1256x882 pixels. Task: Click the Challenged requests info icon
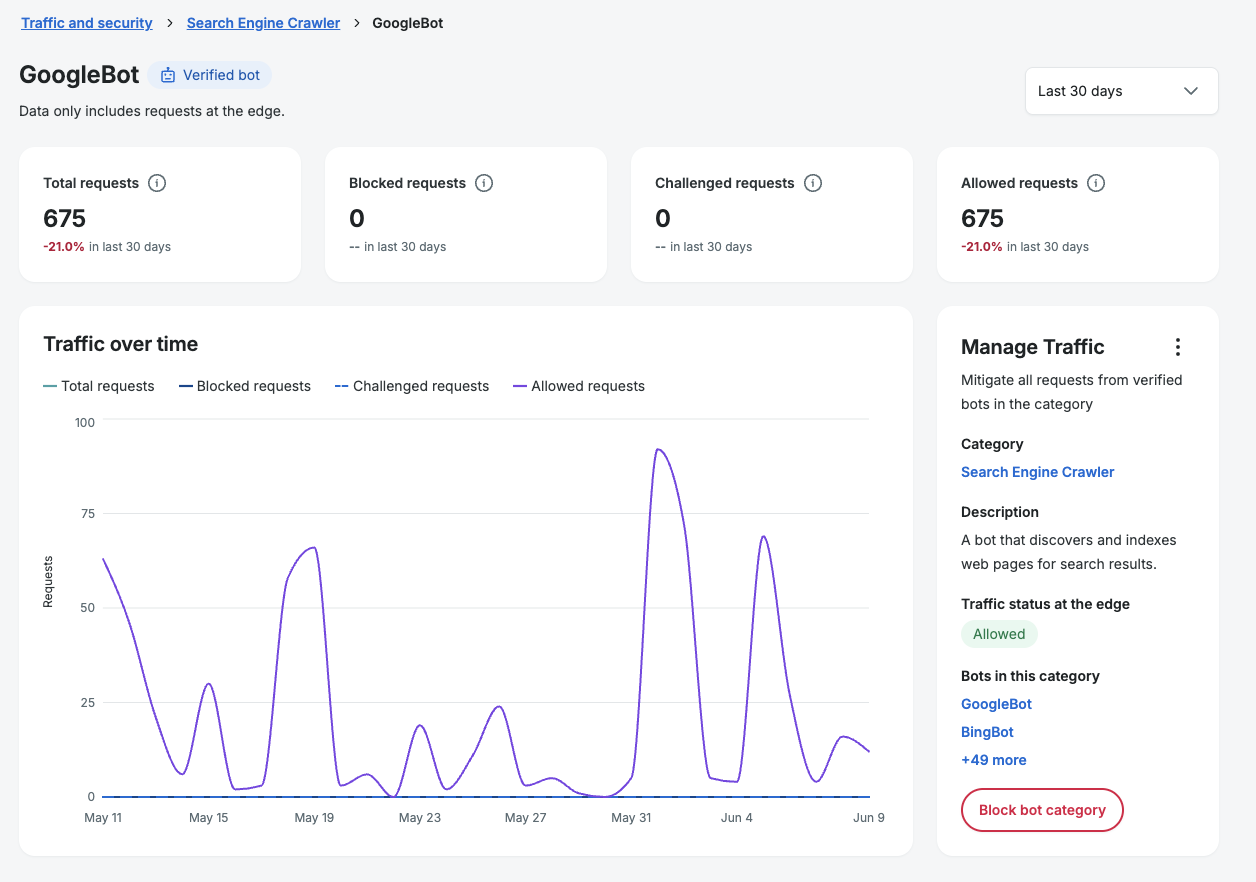pyautogui.click(x=813, y=183)
